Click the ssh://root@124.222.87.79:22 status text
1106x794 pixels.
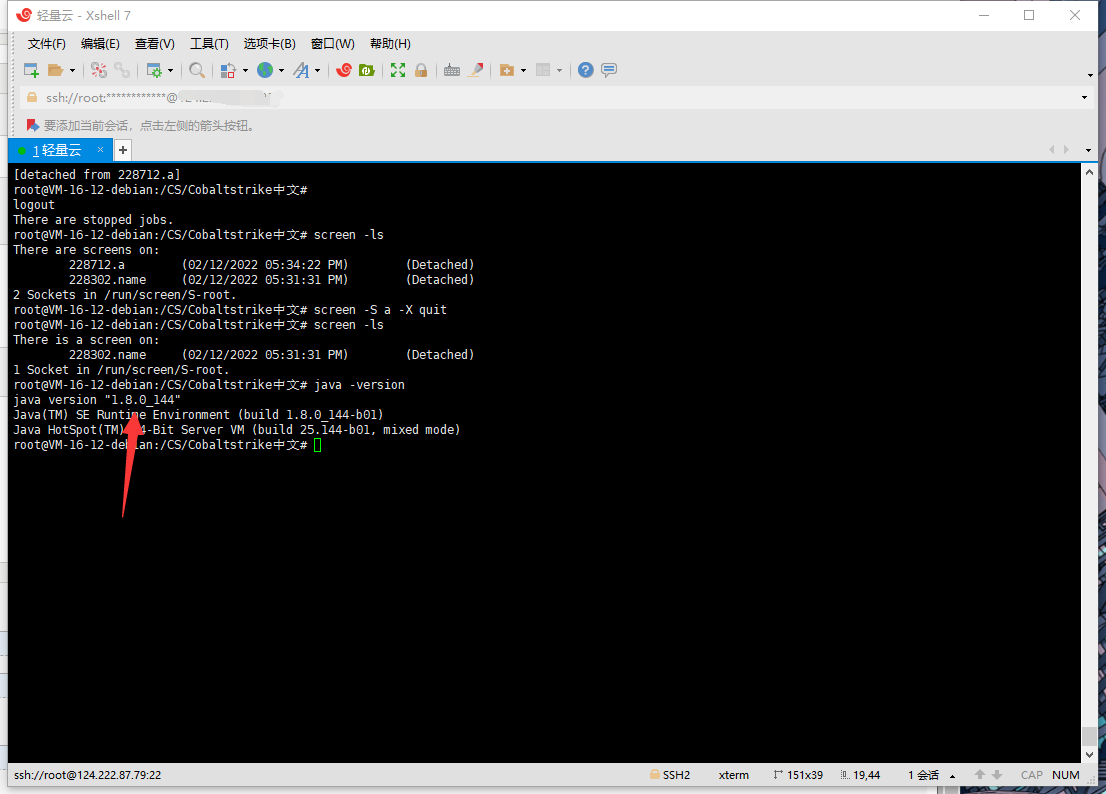[87, 775]
